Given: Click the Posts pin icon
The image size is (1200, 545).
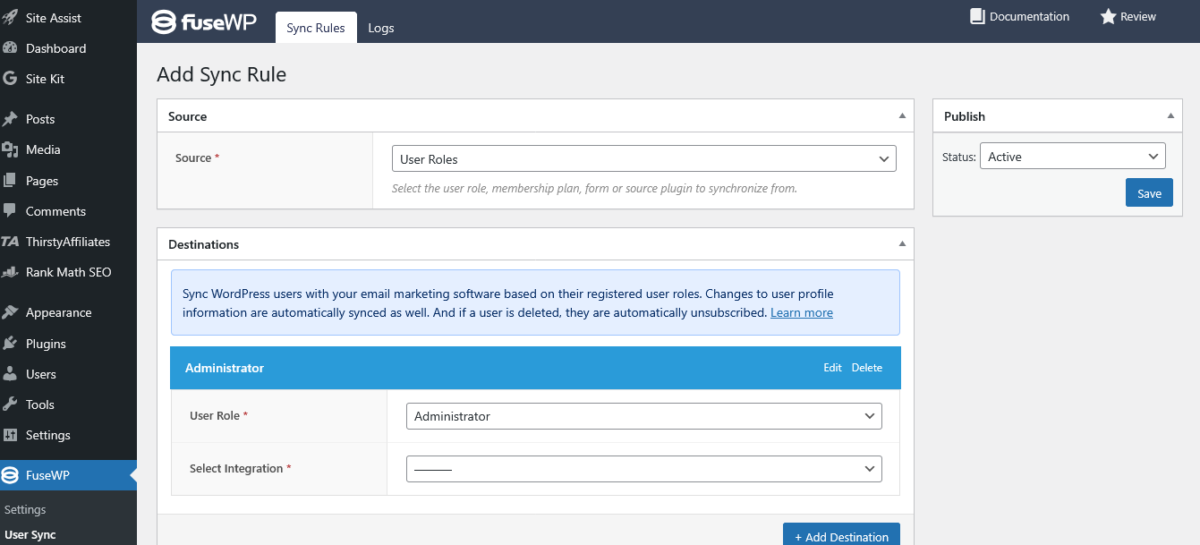Looking at the screenshot, I should [x=10, y=119].
